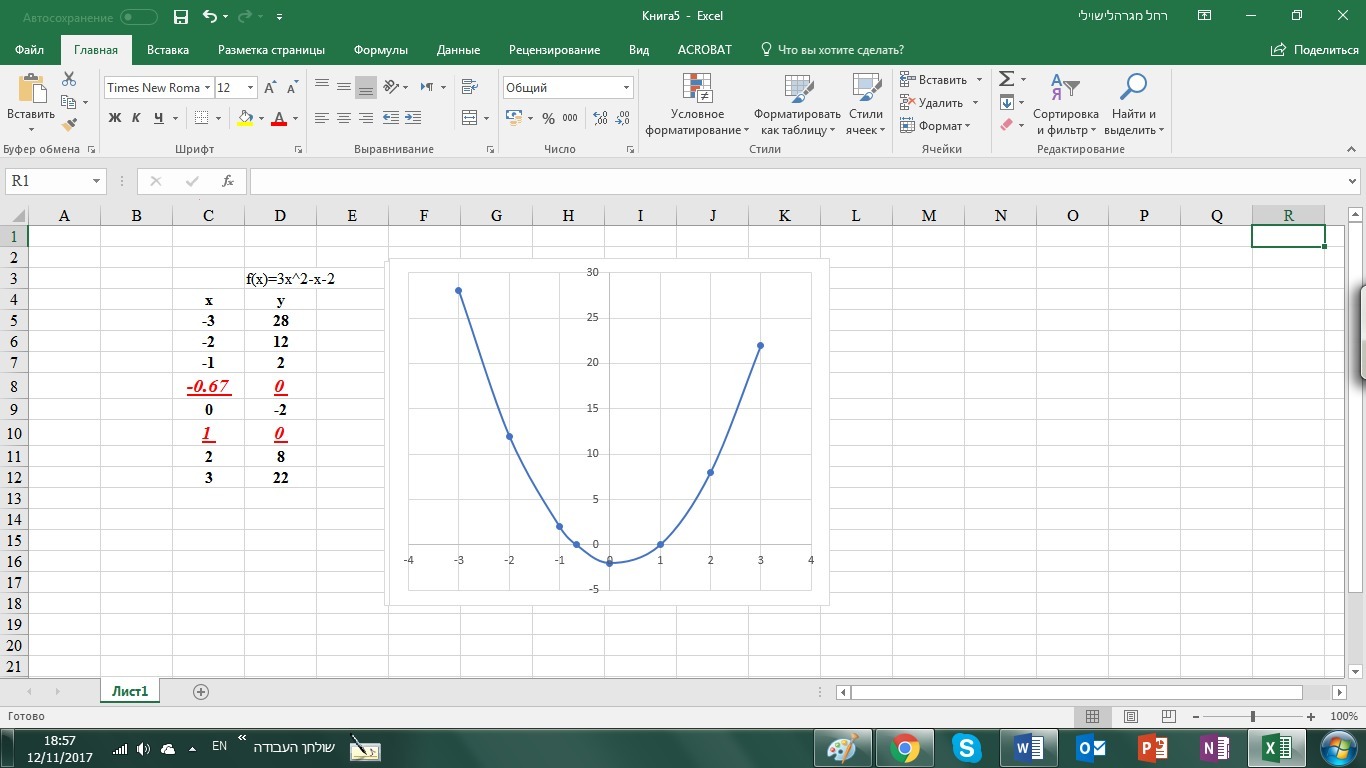Click the Find and Select magnifier icon
This screenshot has width=1366, height=768.
coord(1133,90)
